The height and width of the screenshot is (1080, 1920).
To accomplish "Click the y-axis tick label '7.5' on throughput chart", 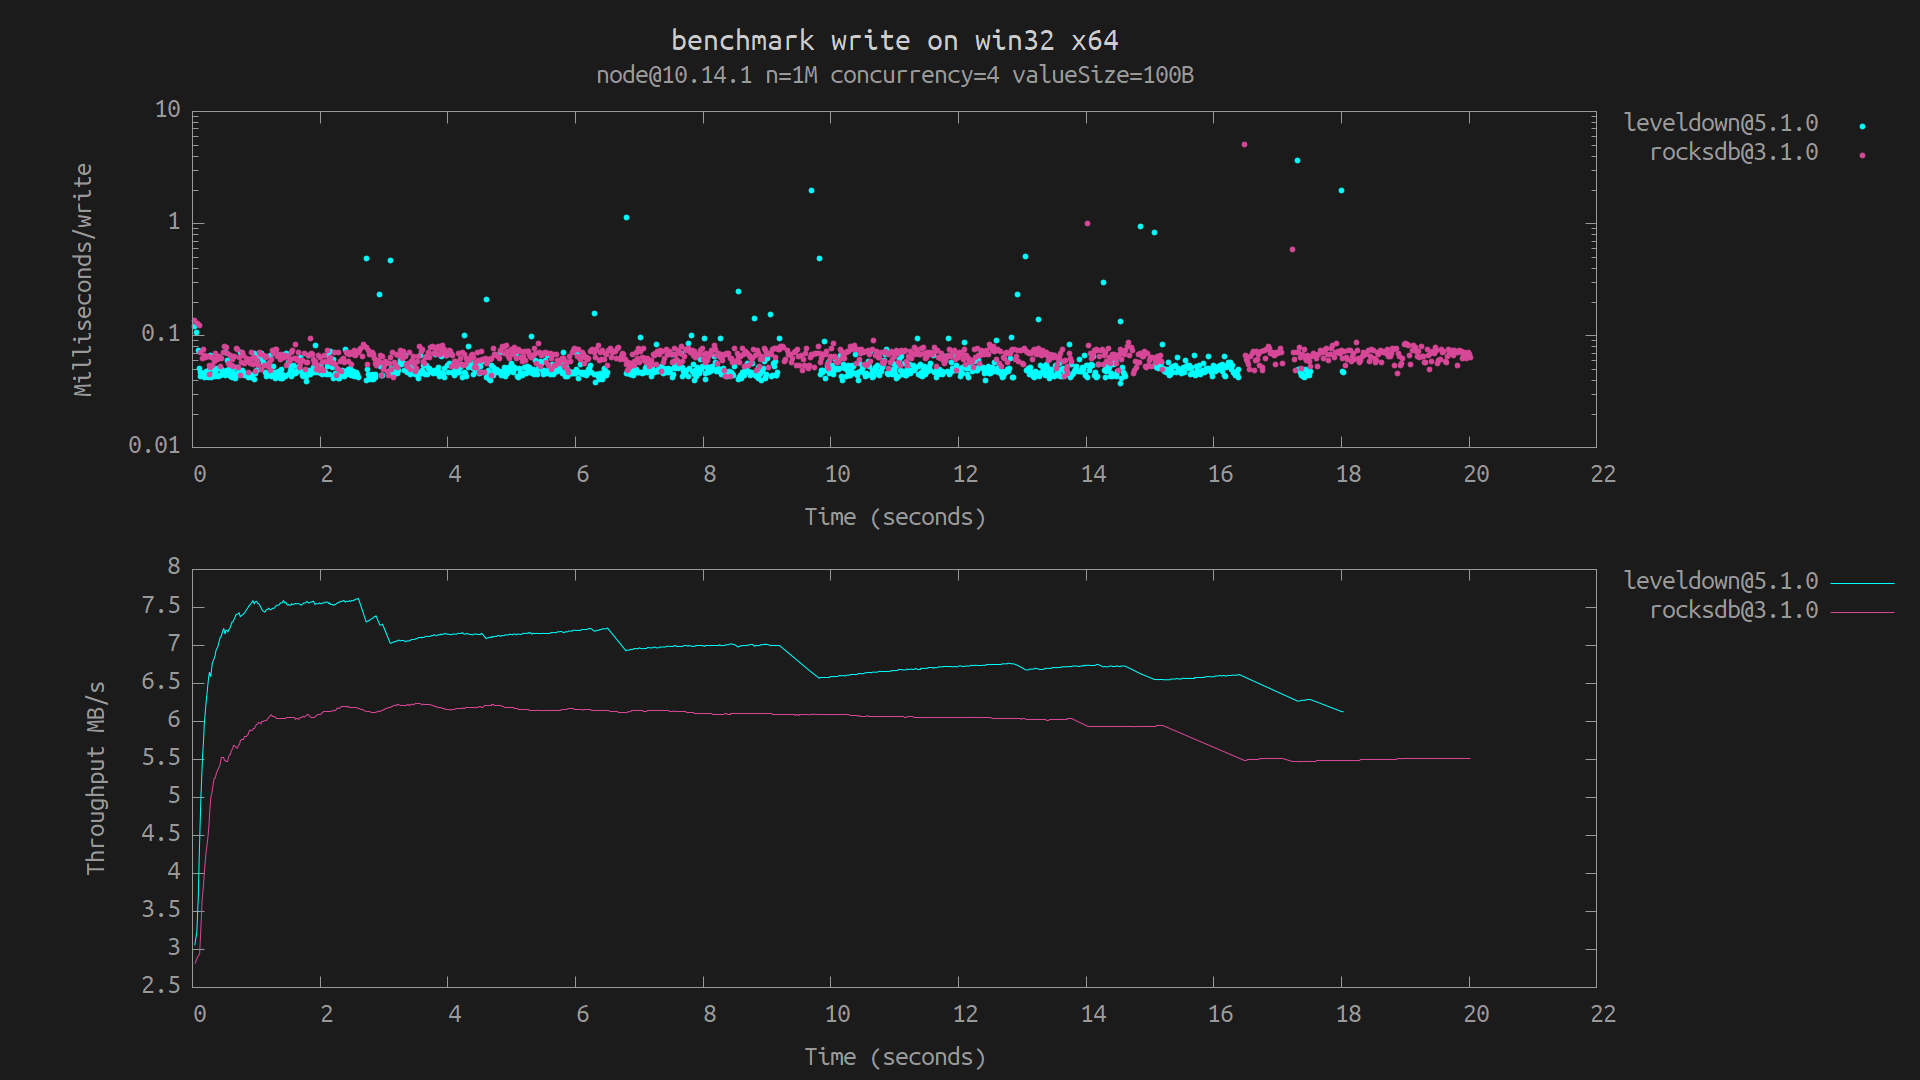I will (161, 606).
